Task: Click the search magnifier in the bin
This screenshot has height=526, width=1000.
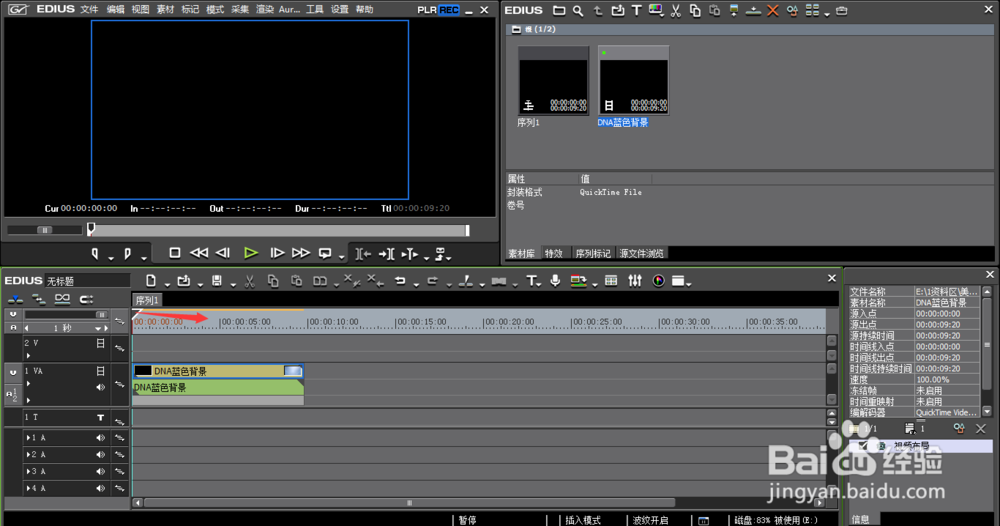Action: coord(578,10)
